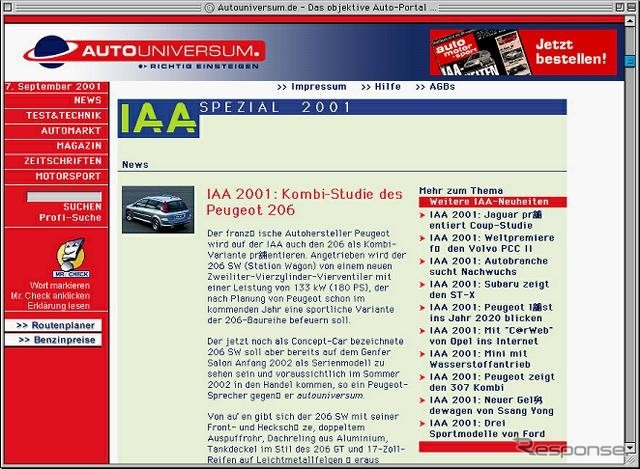This screenshot has height=469, width=640.
Task: Open Peugeot zeigt den 307 Kombi link
Action: [x=492, y=382]
